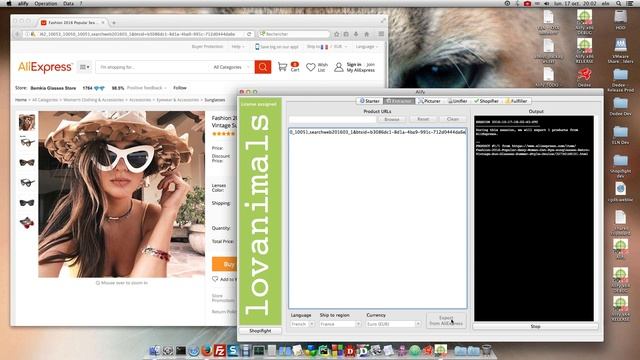The width and height of the screenshot is (640, 360).
Task: Click the Sunglasses breadcrumb
Action: click(x=215, y=100)
